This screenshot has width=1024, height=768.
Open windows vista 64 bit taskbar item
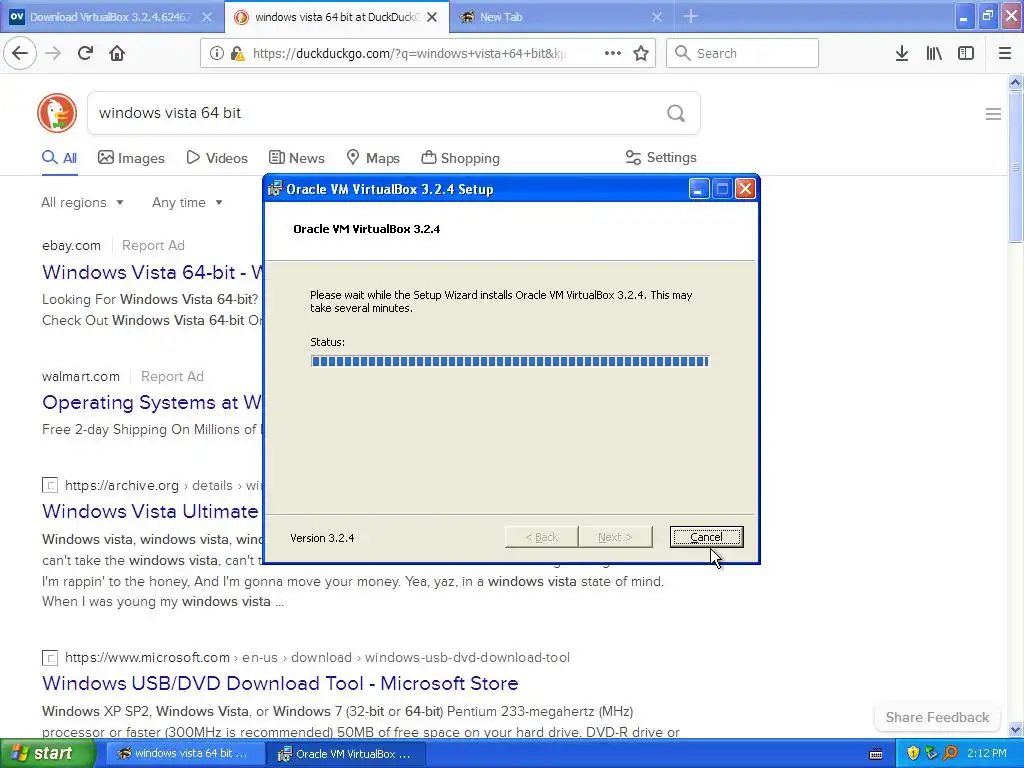pos(185,754)
